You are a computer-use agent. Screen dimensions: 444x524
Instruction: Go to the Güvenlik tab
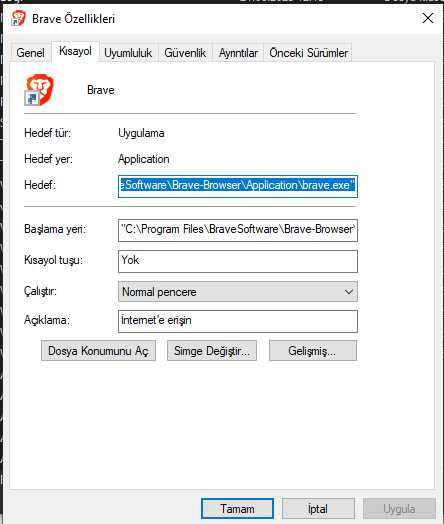coord(185,53)
